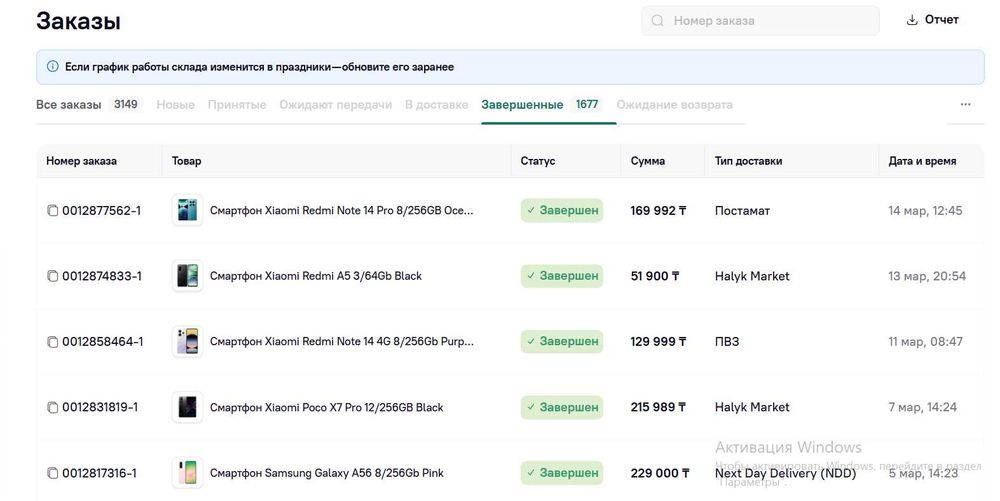Click delivery type ПВЗ

pos(727,342)
